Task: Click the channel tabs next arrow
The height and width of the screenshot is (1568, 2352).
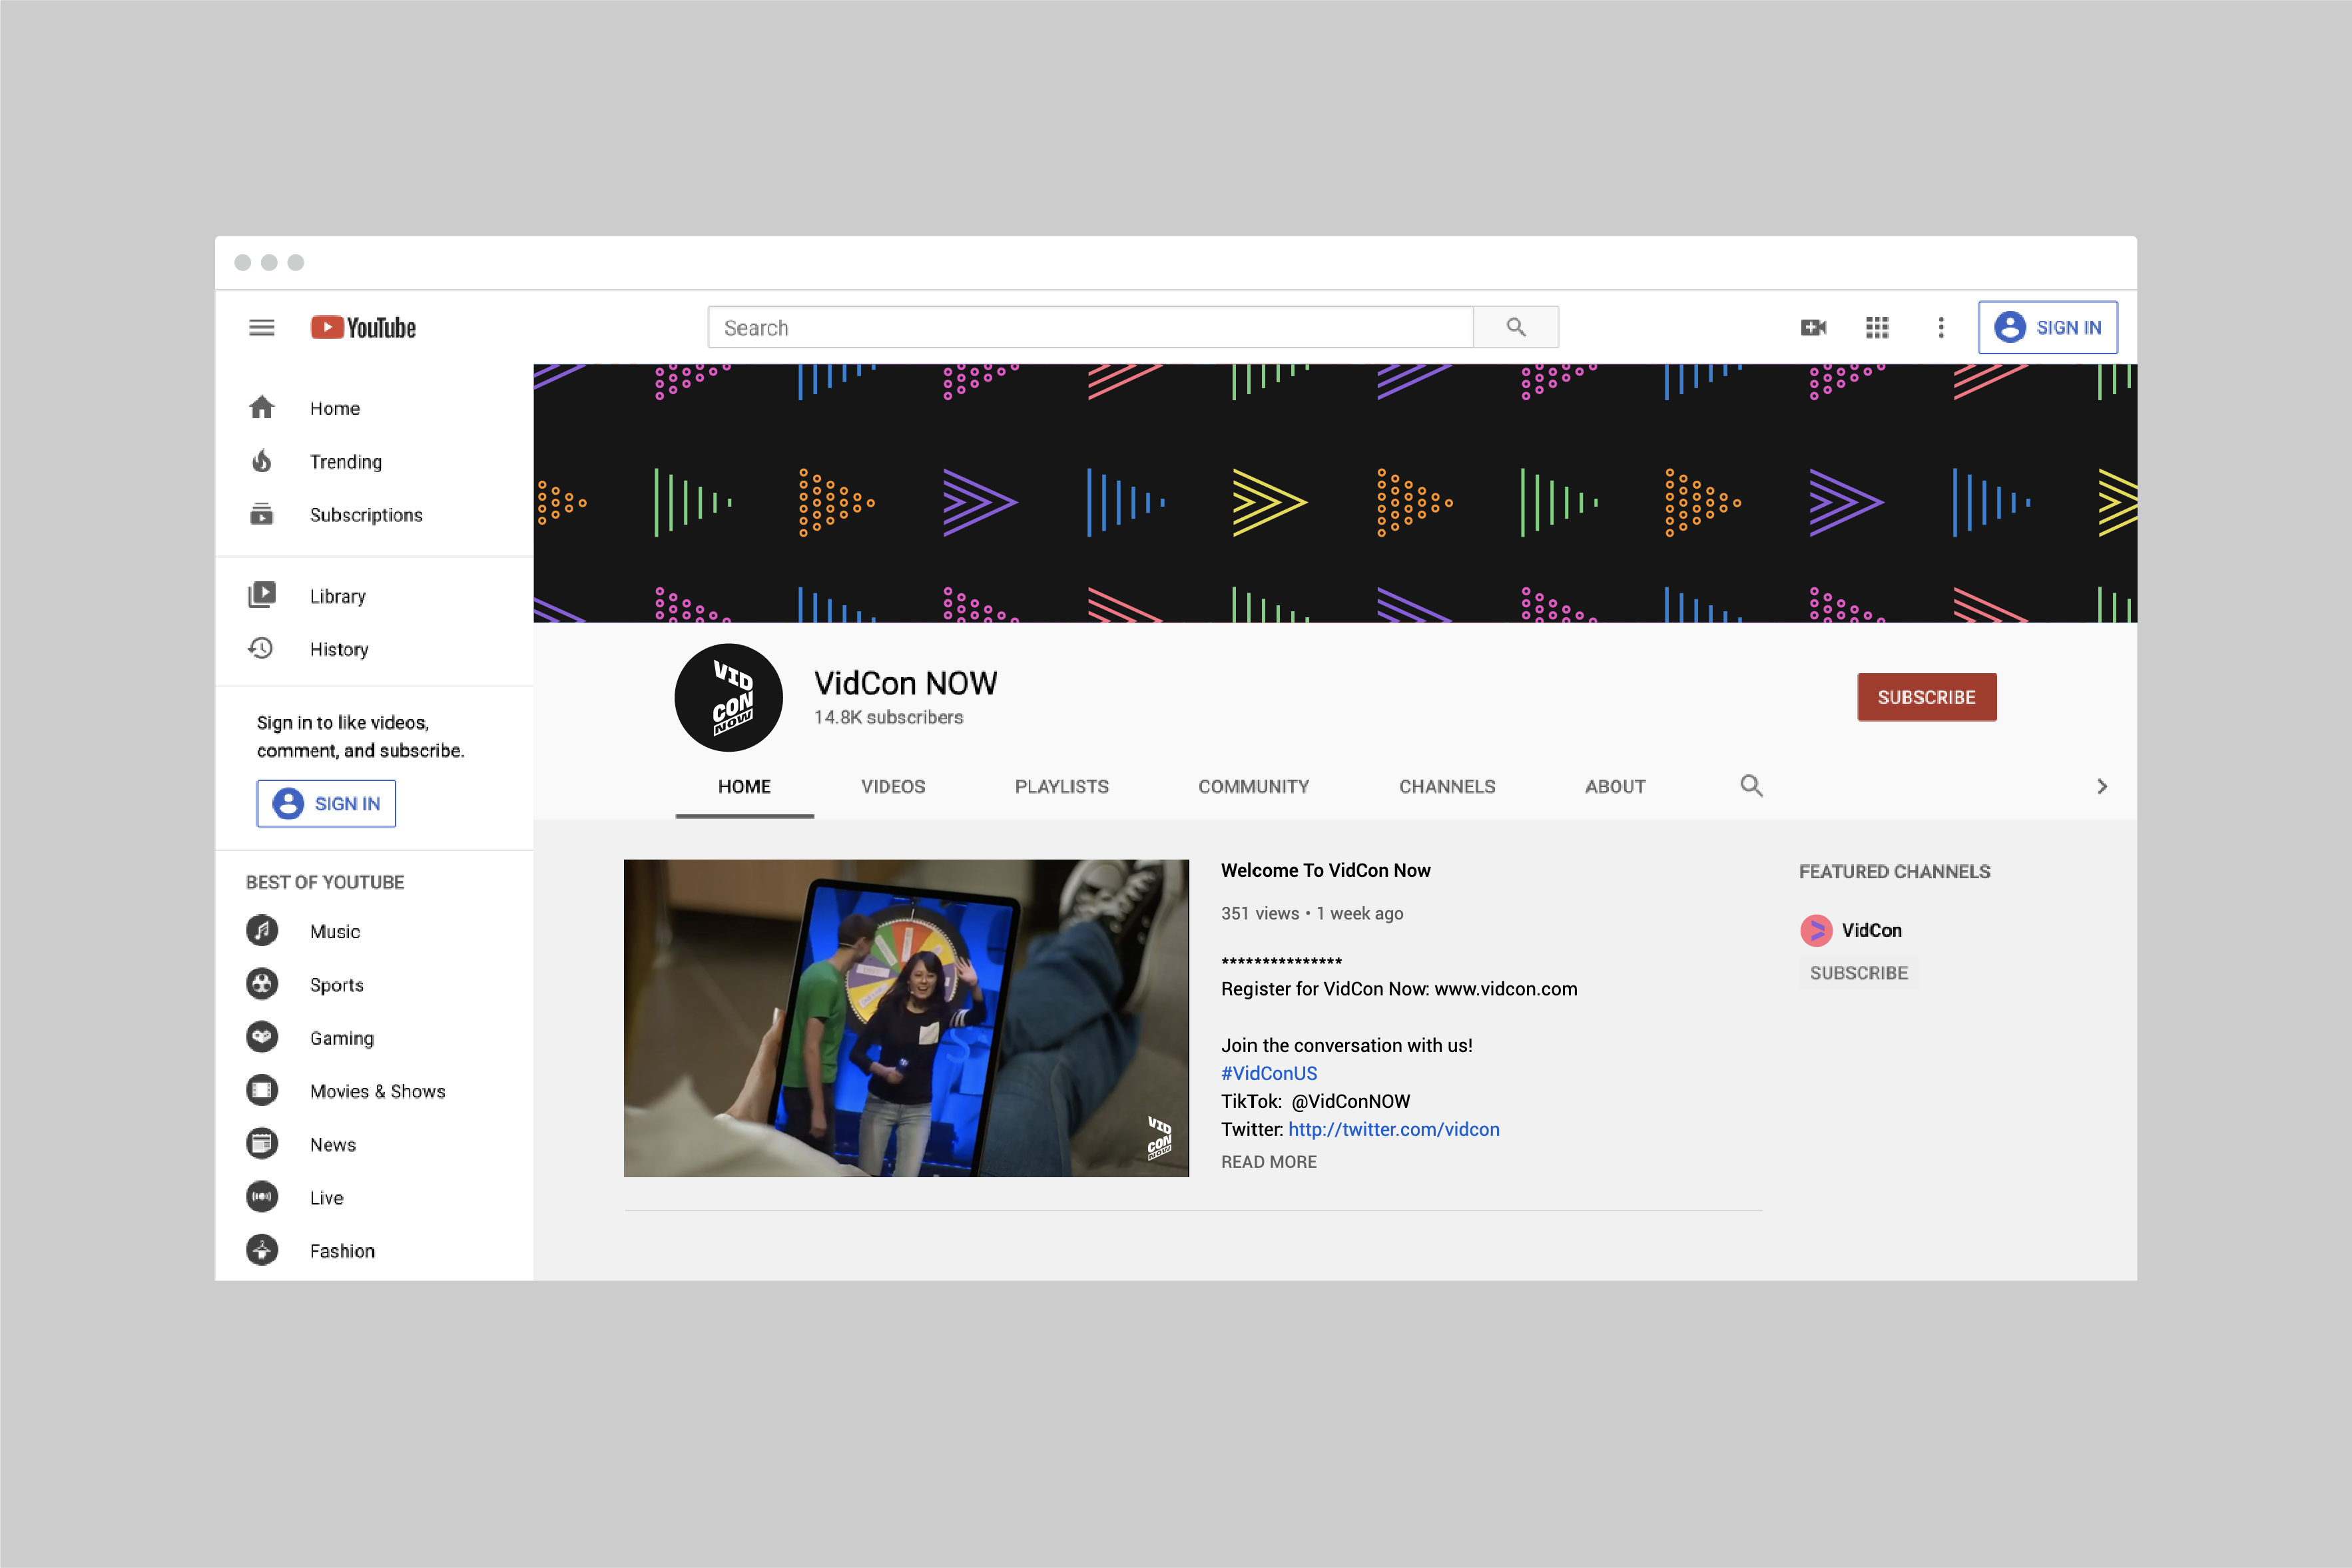Action: pos(2102,786)
